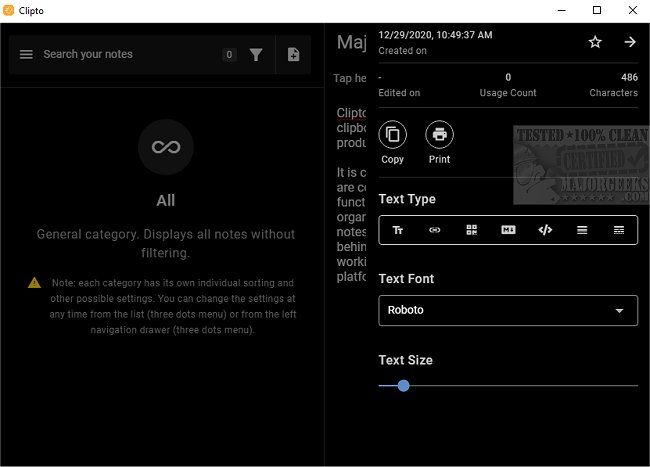The width and height of the screenshot is (650, 467).
Task: Click the All category infinity icon
Action: tap(166, 147)
